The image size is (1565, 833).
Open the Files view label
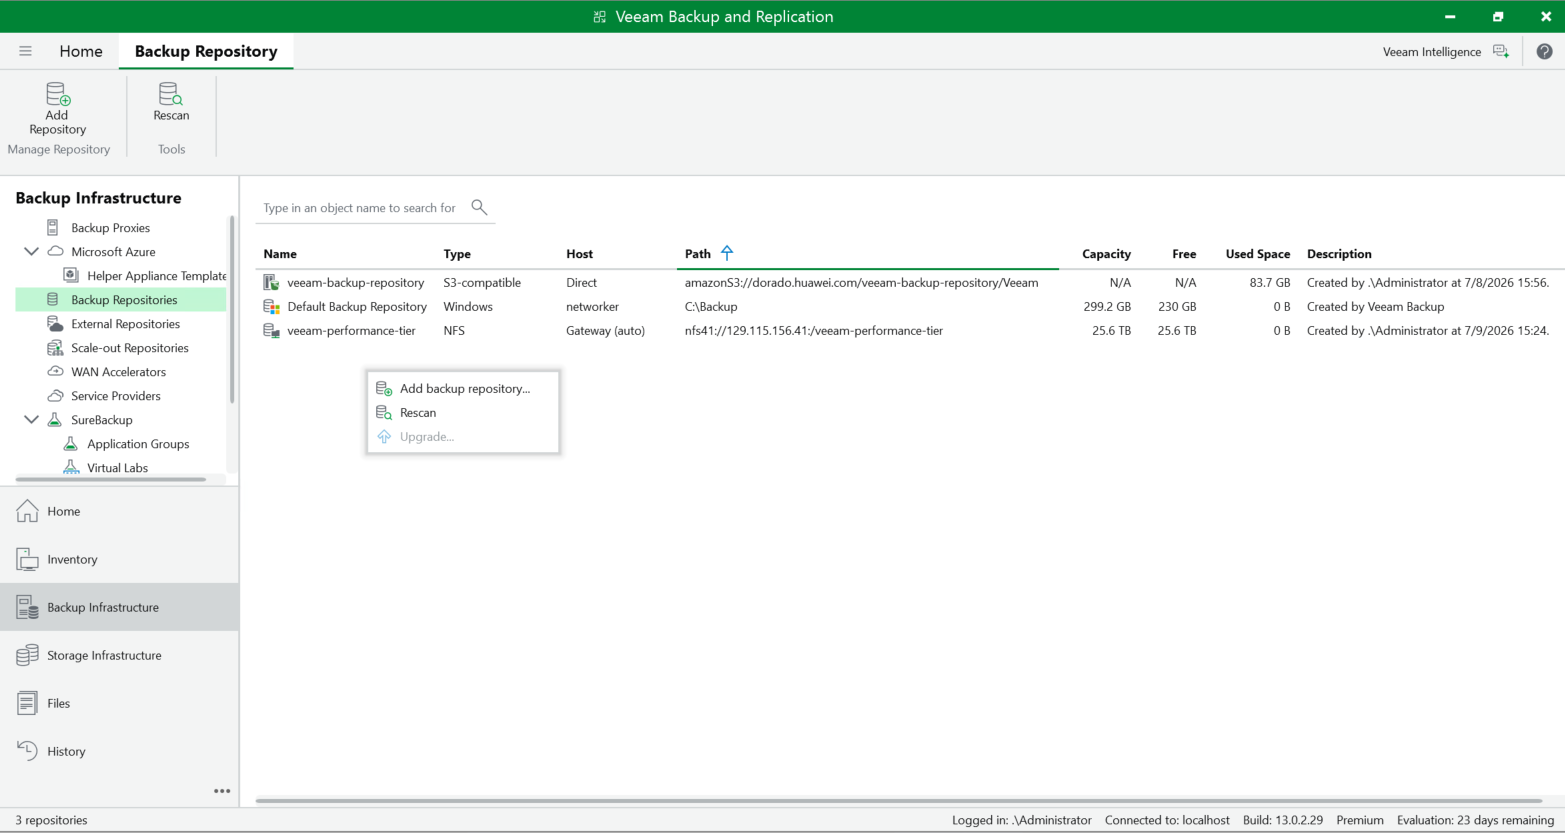click(x=59, y=703)
